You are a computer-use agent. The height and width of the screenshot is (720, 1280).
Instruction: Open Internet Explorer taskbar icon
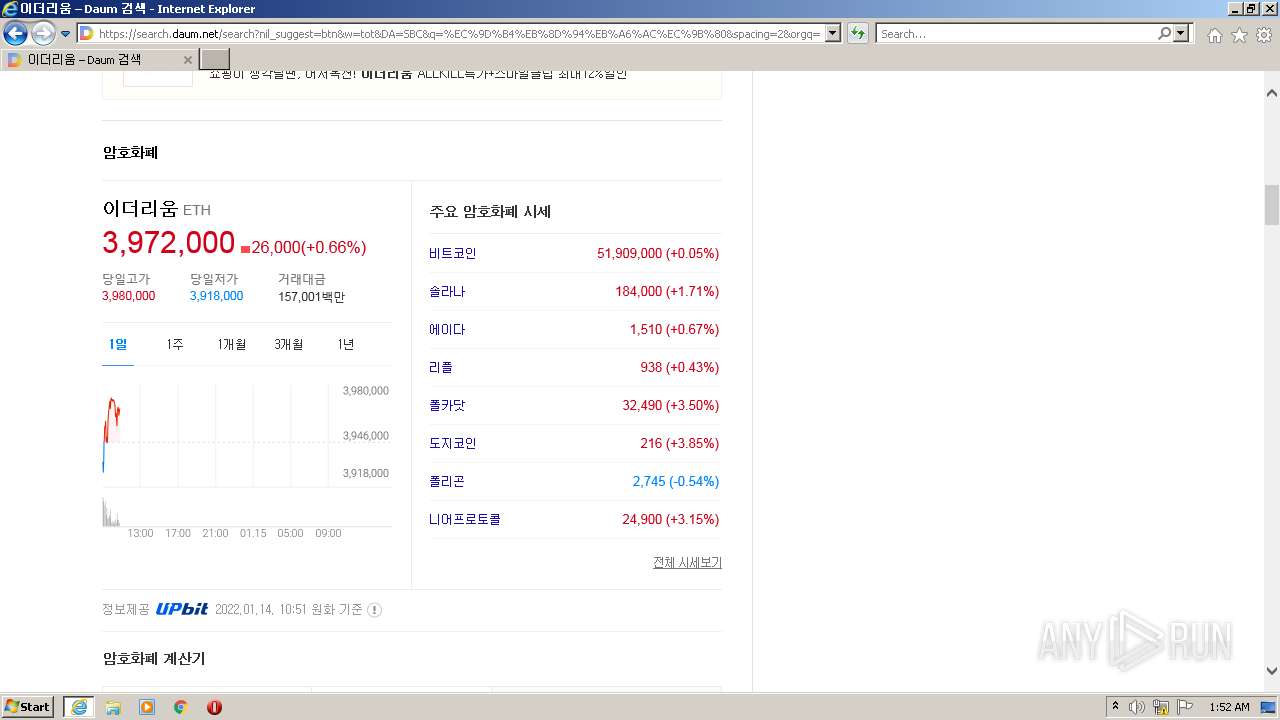point(79,707)
